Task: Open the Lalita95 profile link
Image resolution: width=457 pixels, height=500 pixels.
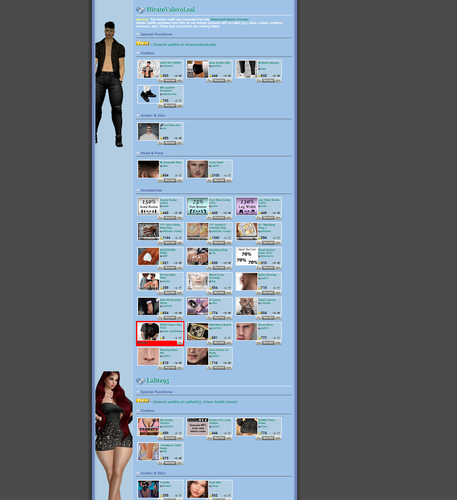Action: 158,381
